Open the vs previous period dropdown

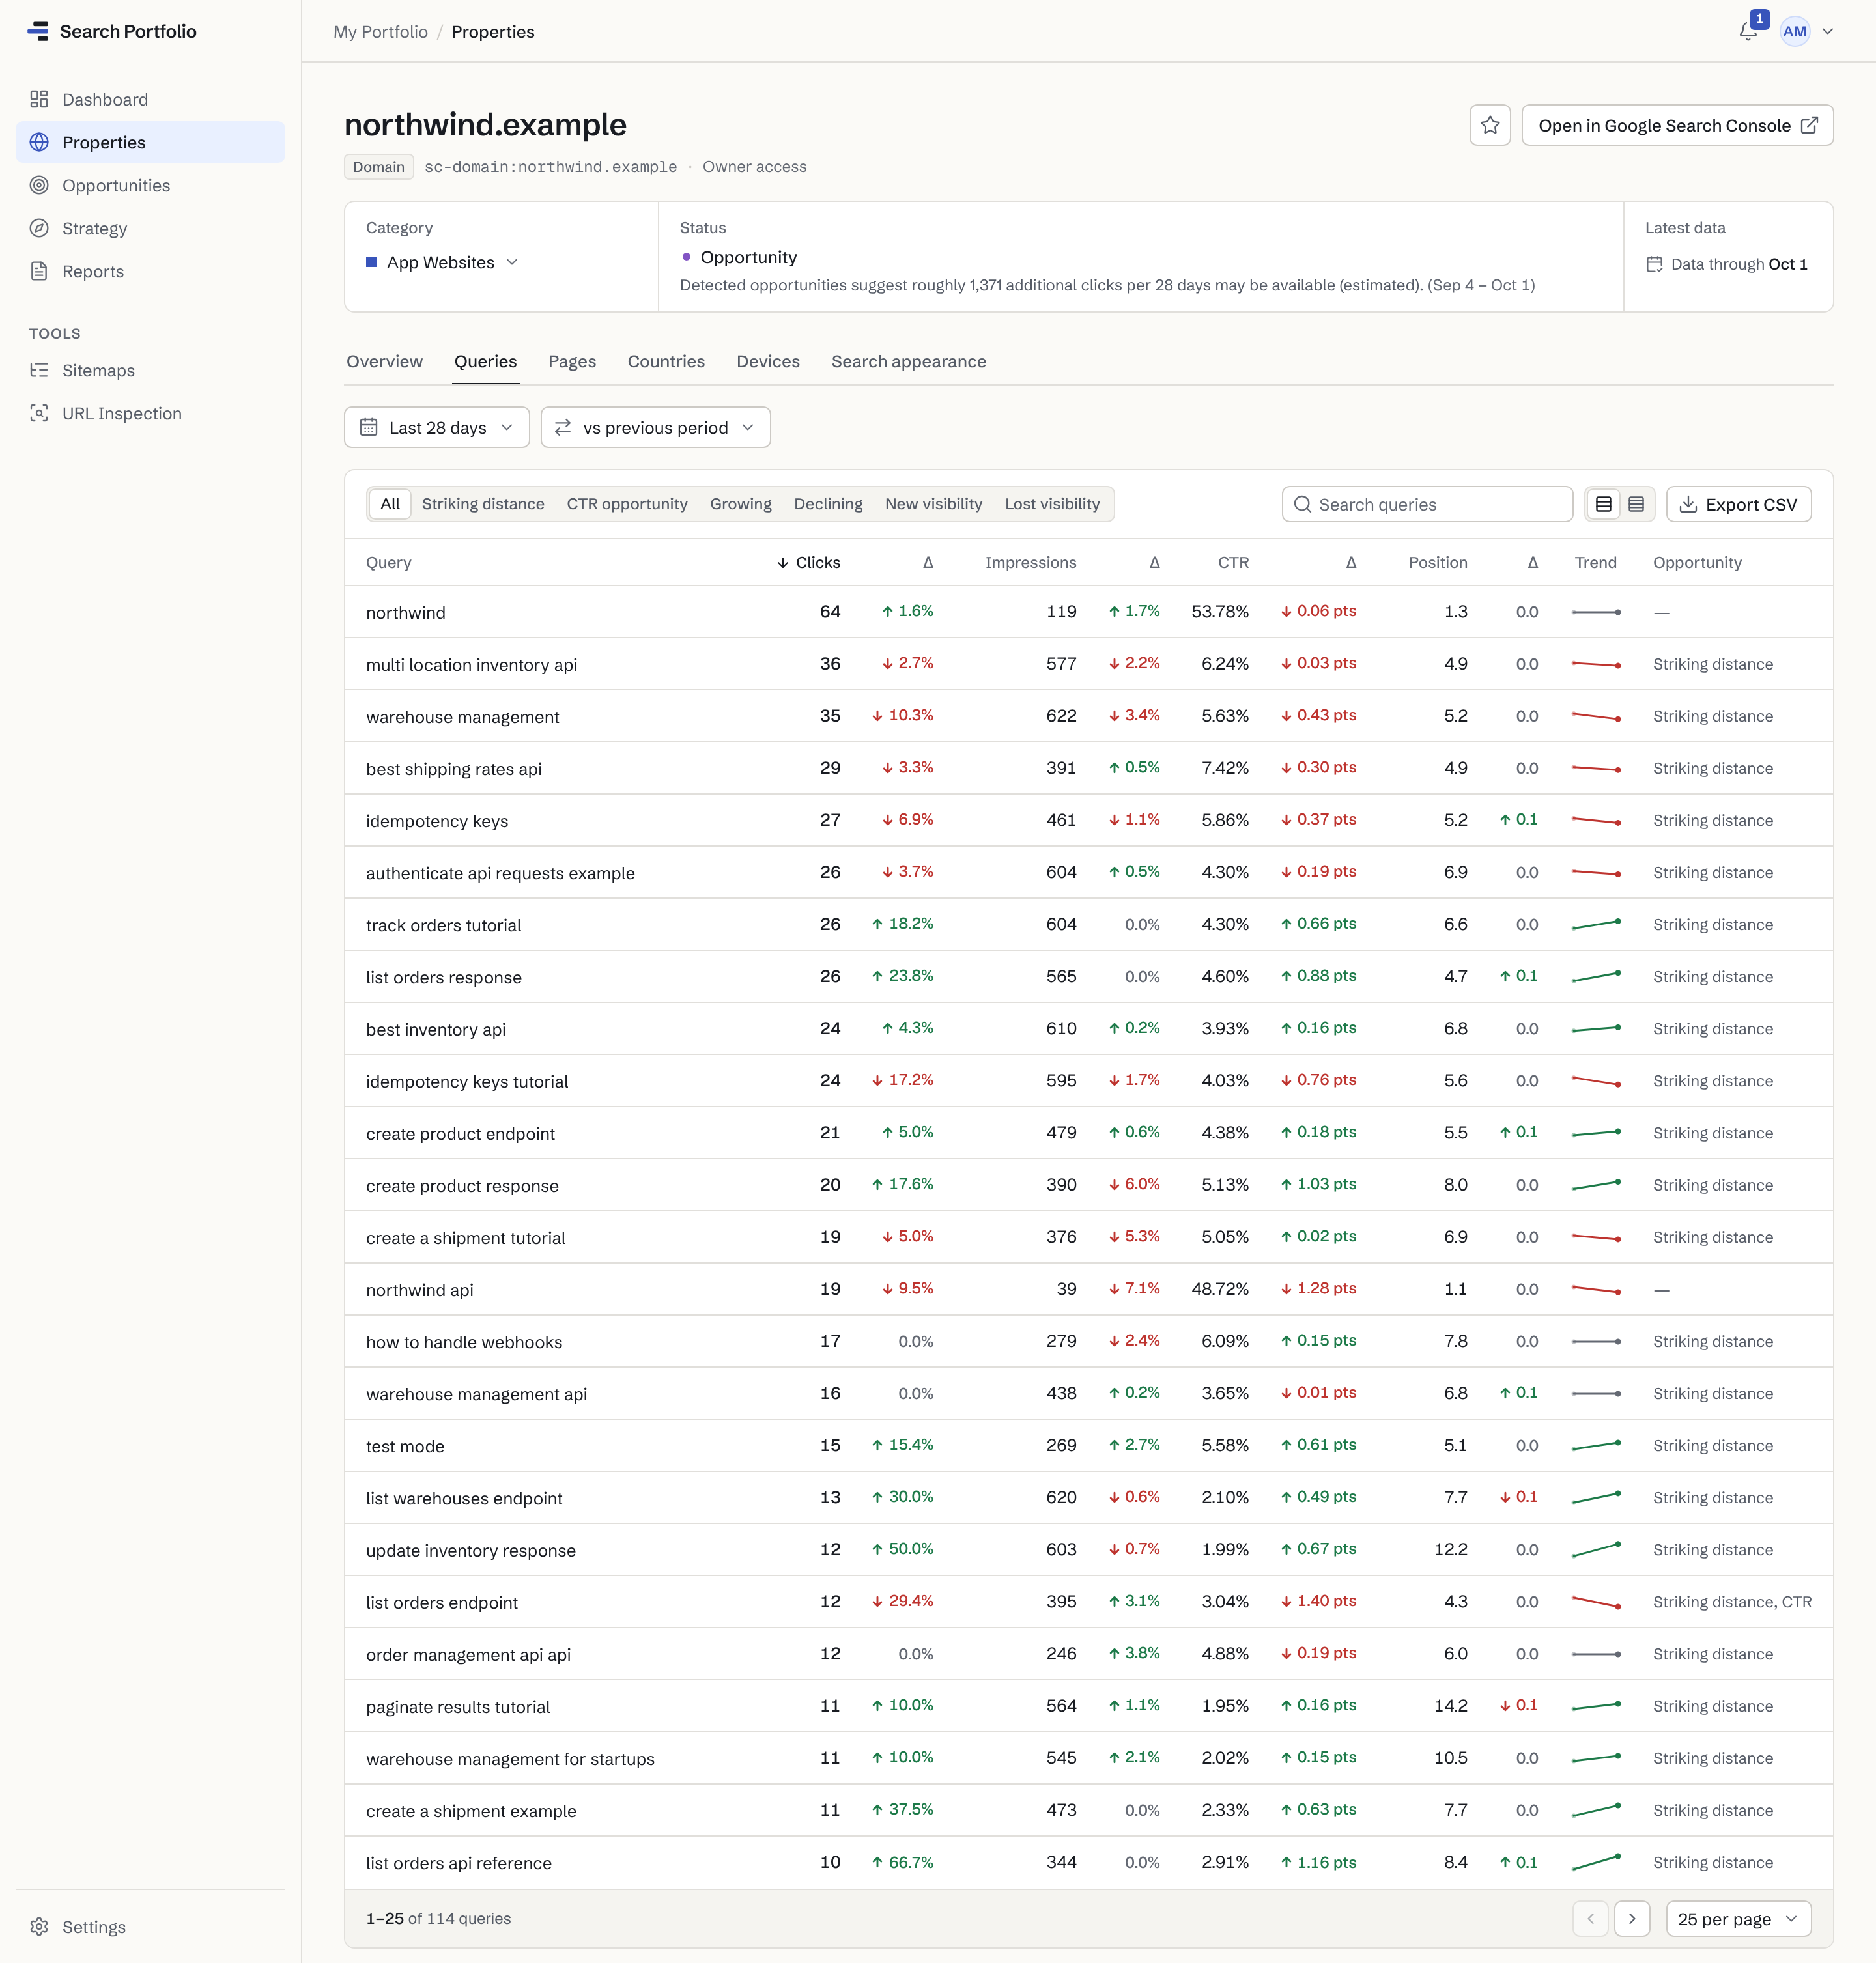click(656, 427)
